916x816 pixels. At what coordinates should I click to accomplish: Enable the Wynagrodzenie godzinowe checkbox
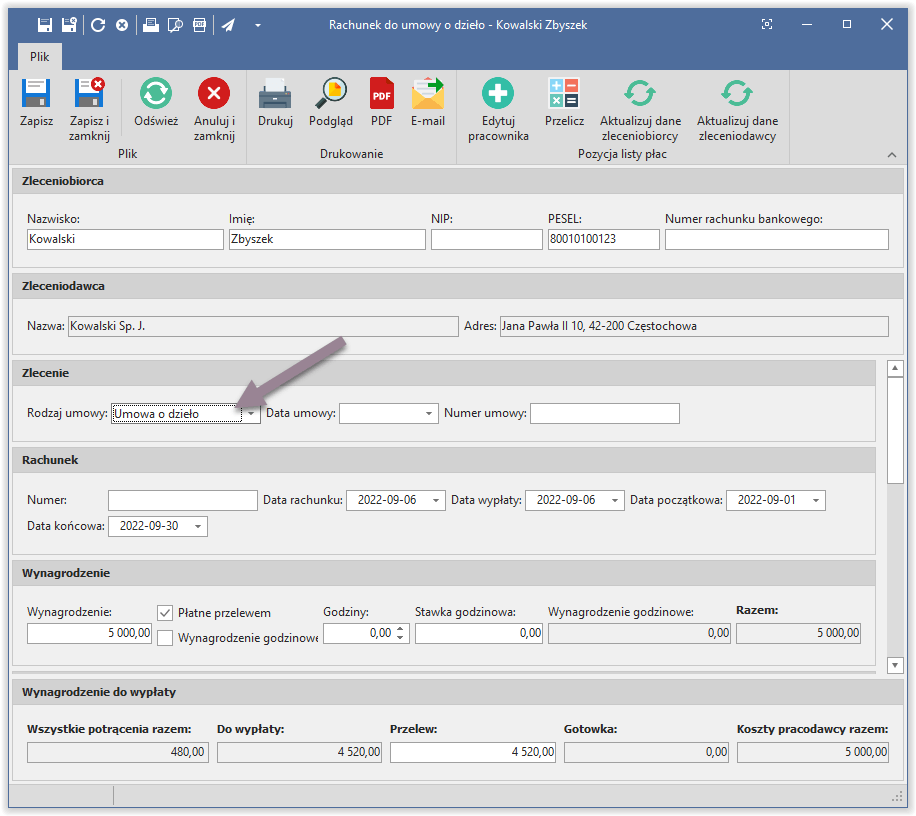click(165, 638)
